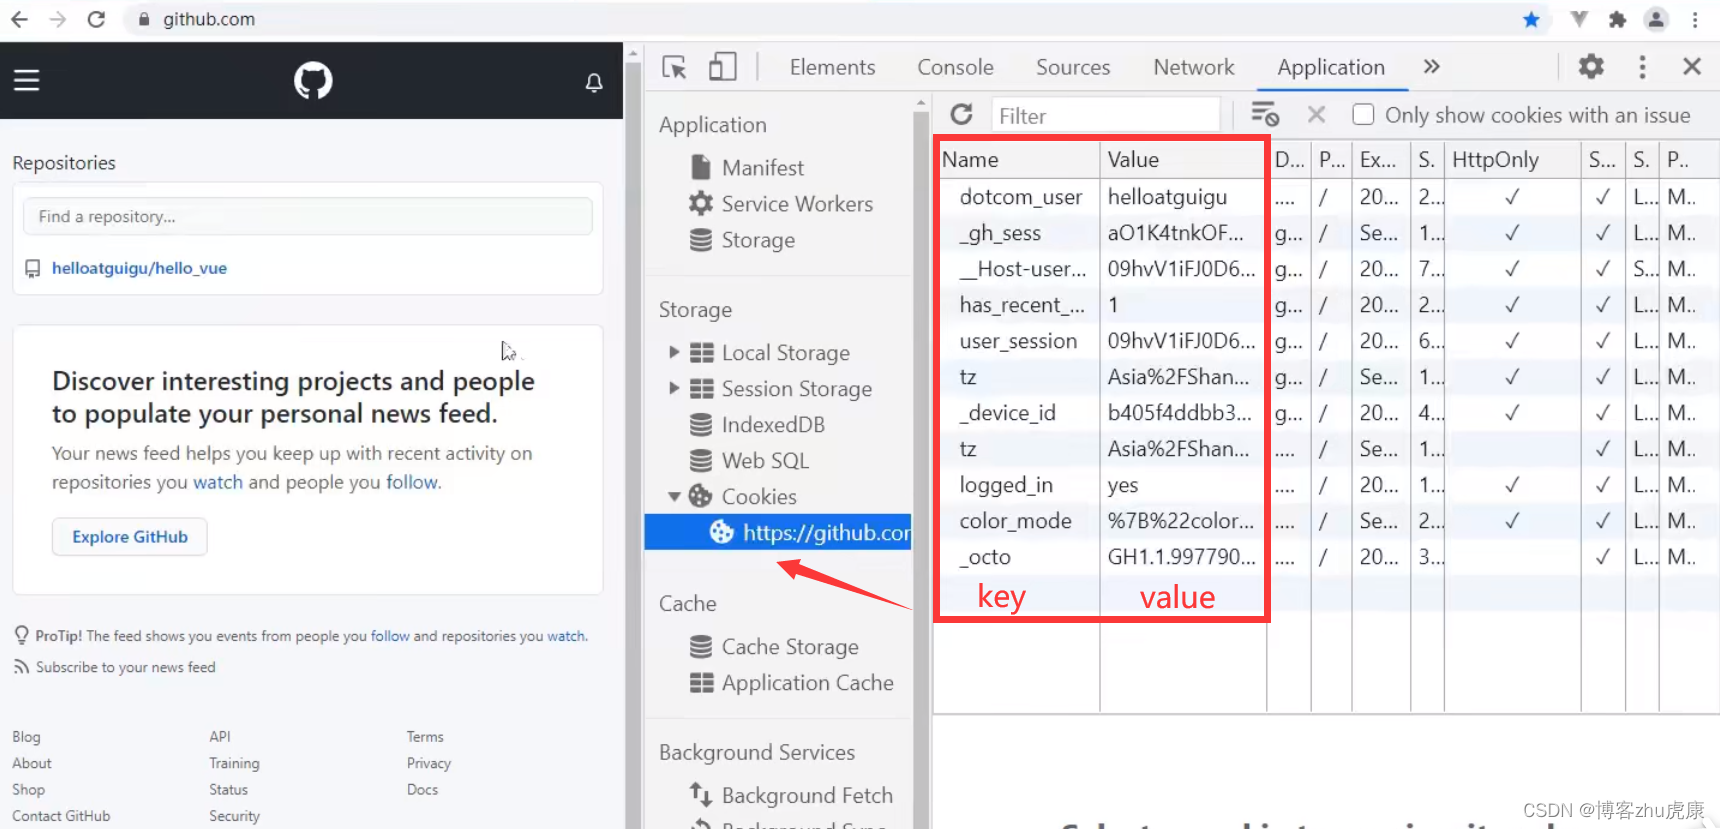The image size is (1720, 829).
Task: Open the Terms footer link
Action: [x=425, y=737]
